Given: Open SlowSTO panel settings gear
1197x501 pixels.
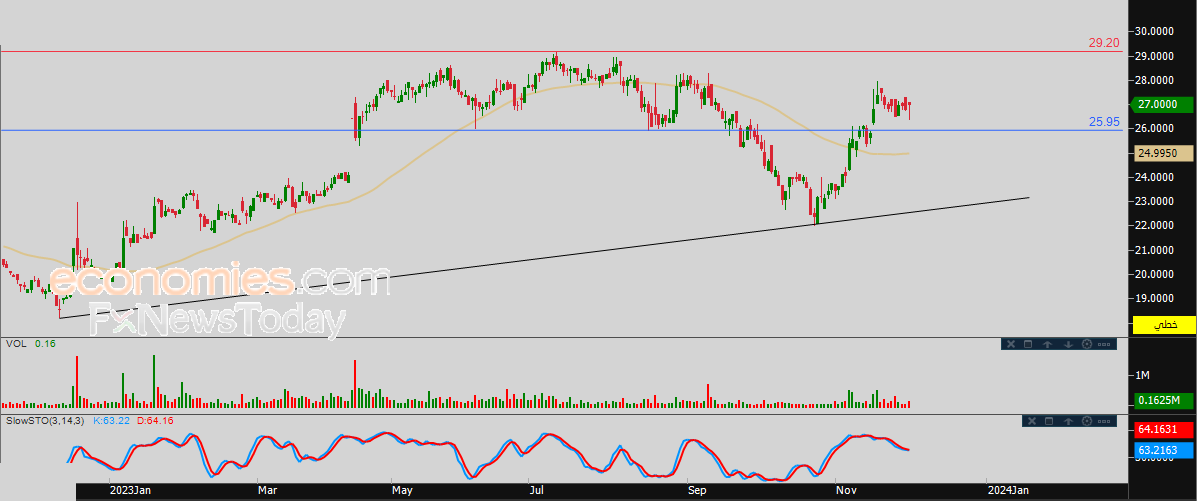Looking at the screenshot, I should (x=1087, y=421).
